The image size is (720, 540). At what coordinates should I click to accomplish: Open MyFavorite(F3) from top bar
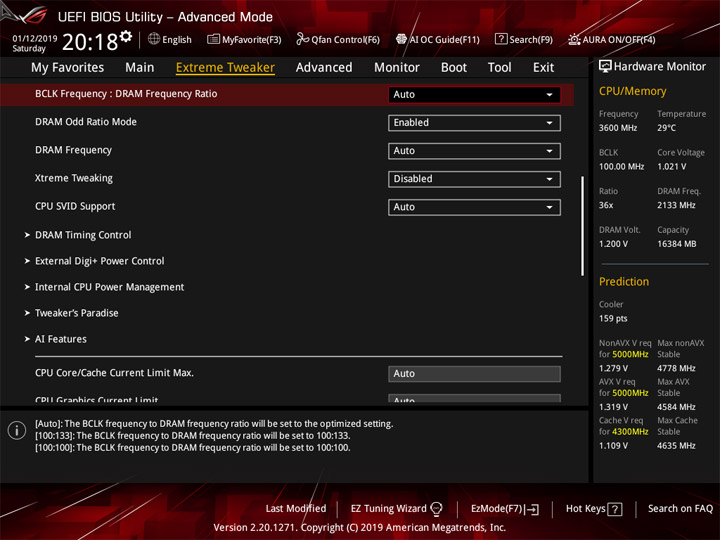[x=244, y=39]
